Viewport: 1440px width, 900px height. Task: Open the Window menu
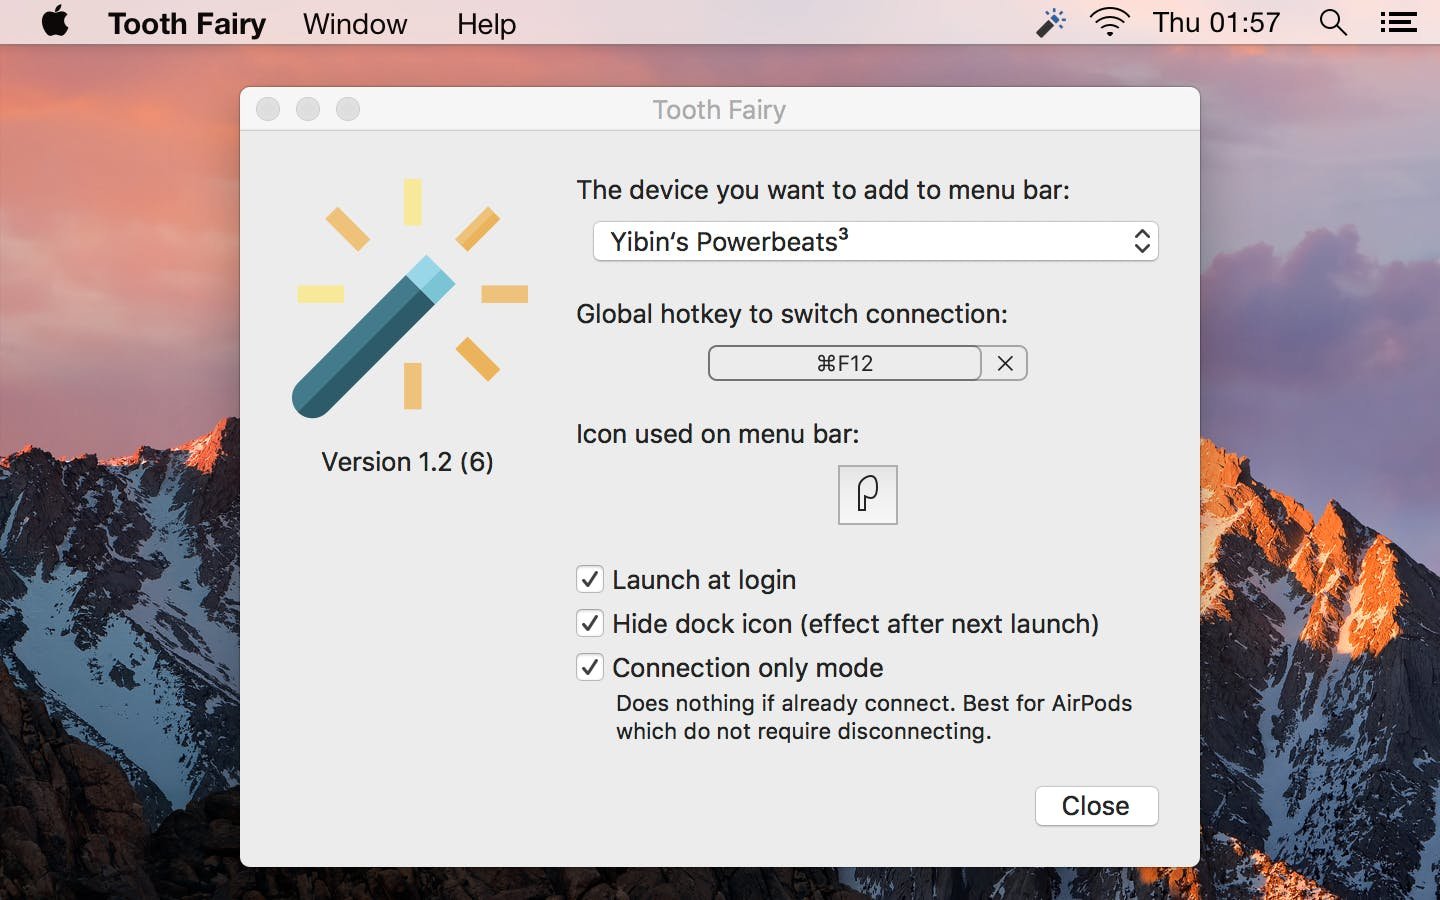(x=355, y=23)
